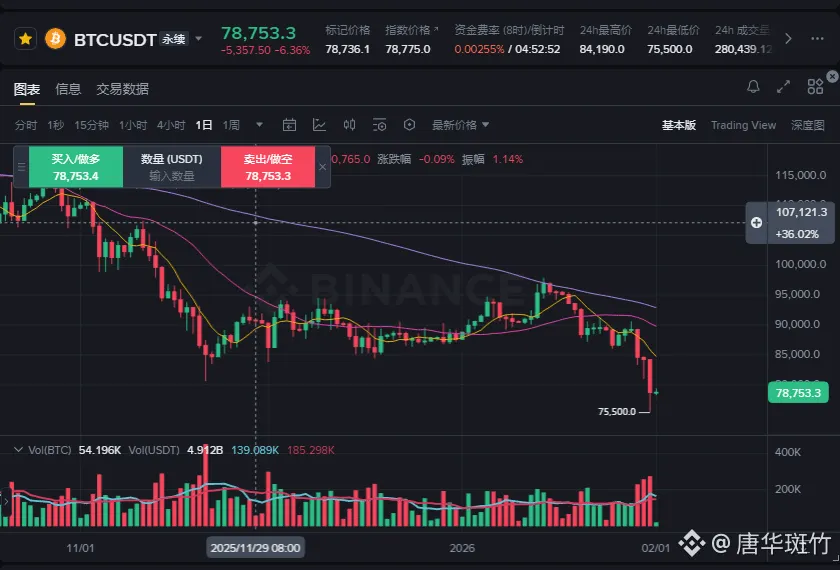Switch to the 信息 tab
840x570 pixels.
pyautogui.click(x=68, y=89)
